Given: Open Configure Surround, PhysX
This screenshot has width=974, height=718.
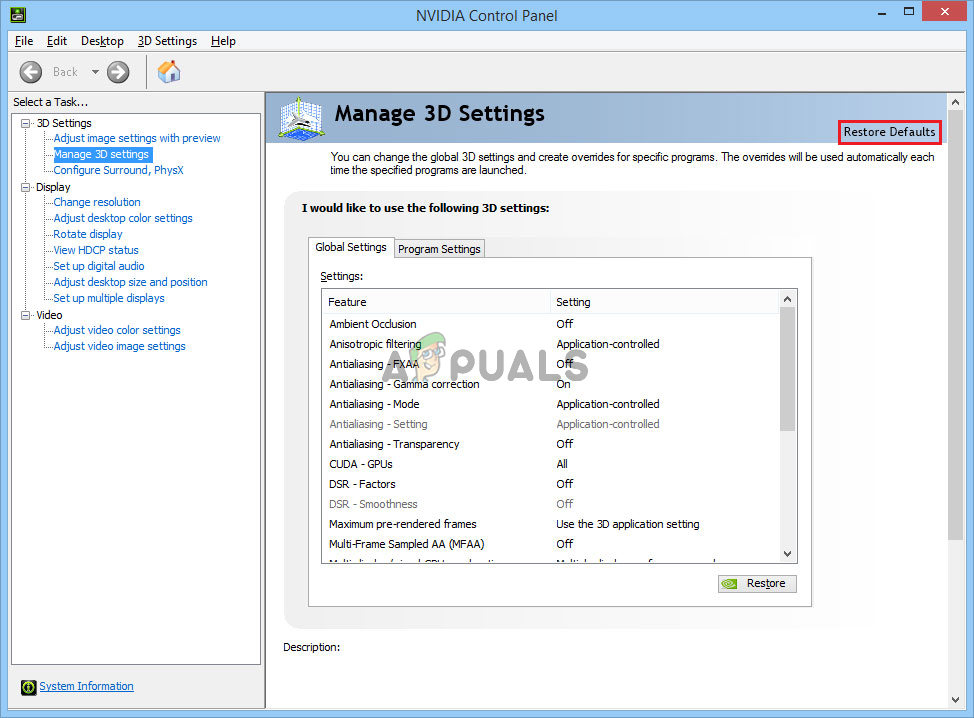Looking at the screenshot, I should [118, 170].
